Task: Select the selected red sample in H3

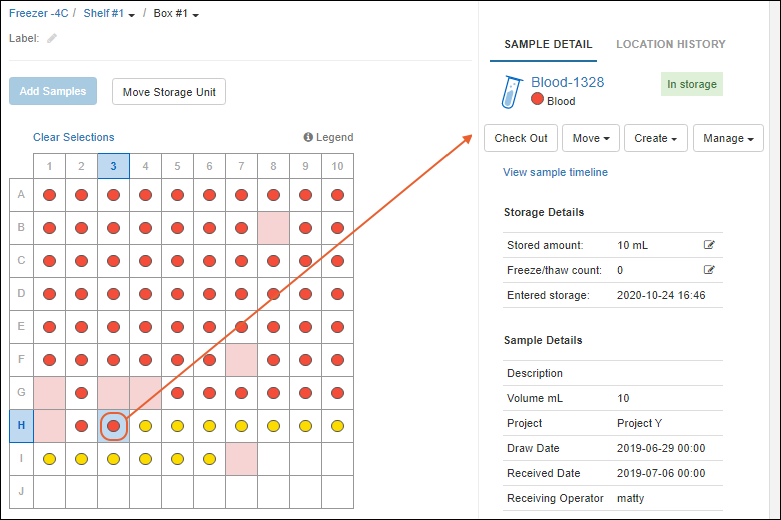Action: [x=113, y=426]
